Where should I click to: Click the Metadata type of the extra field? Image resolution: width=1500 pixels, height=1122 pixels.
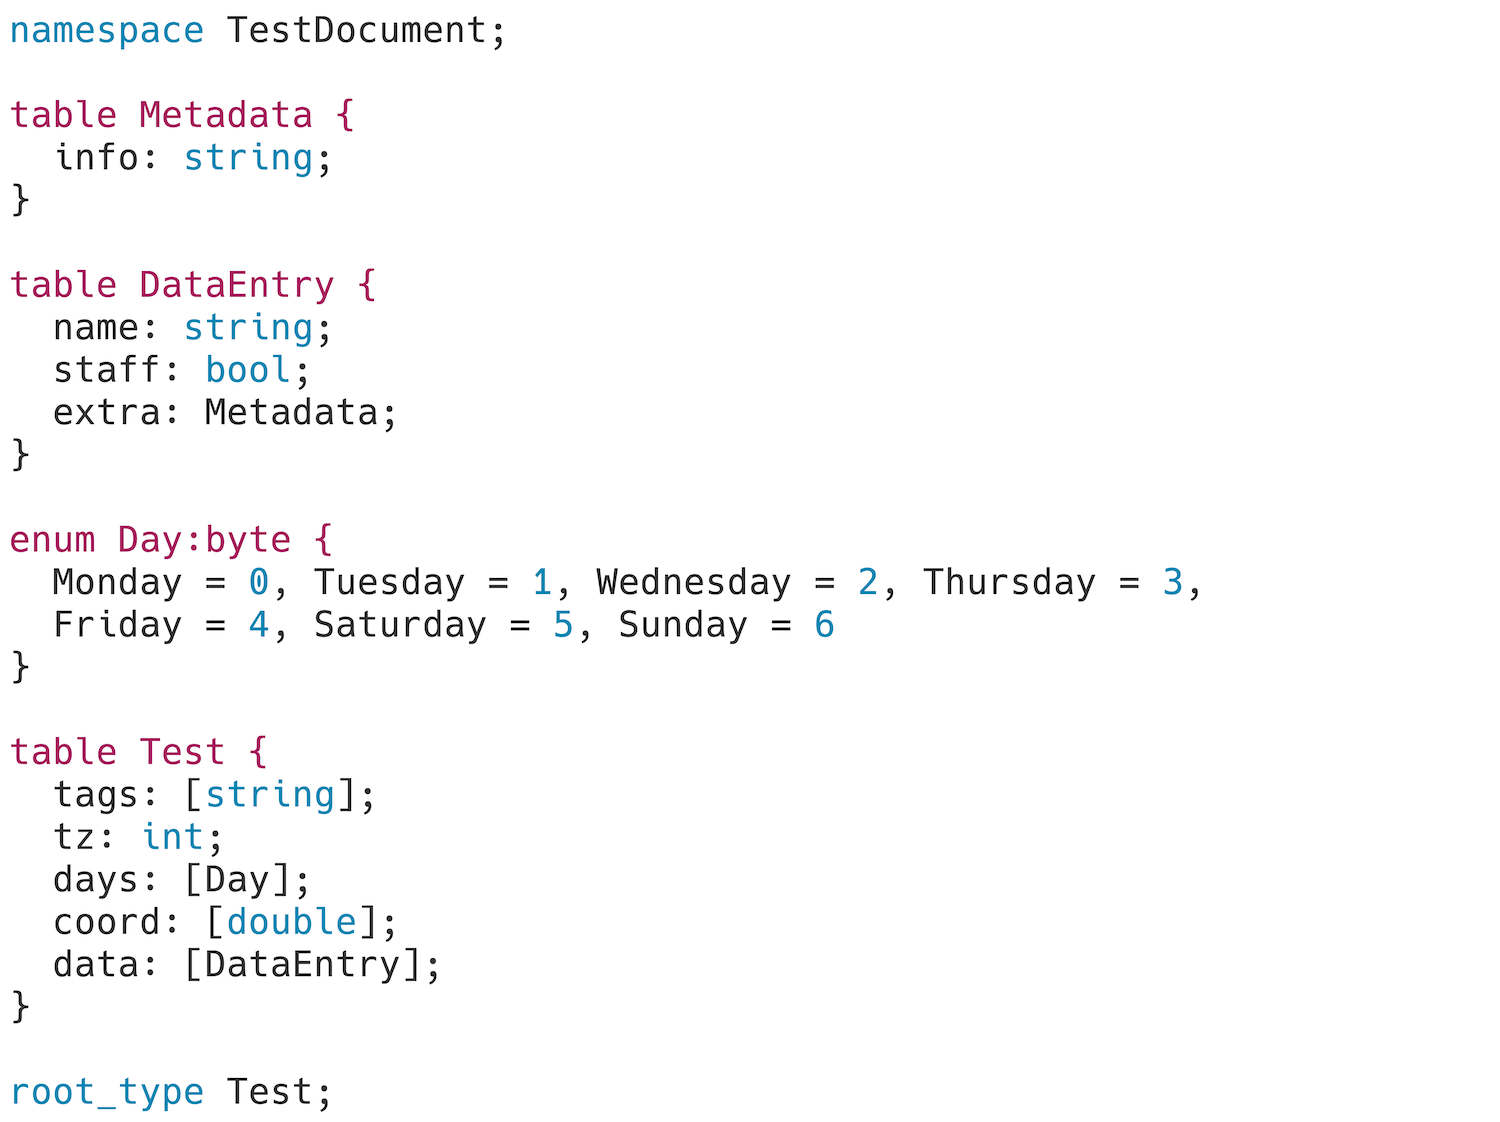(291, 412)
